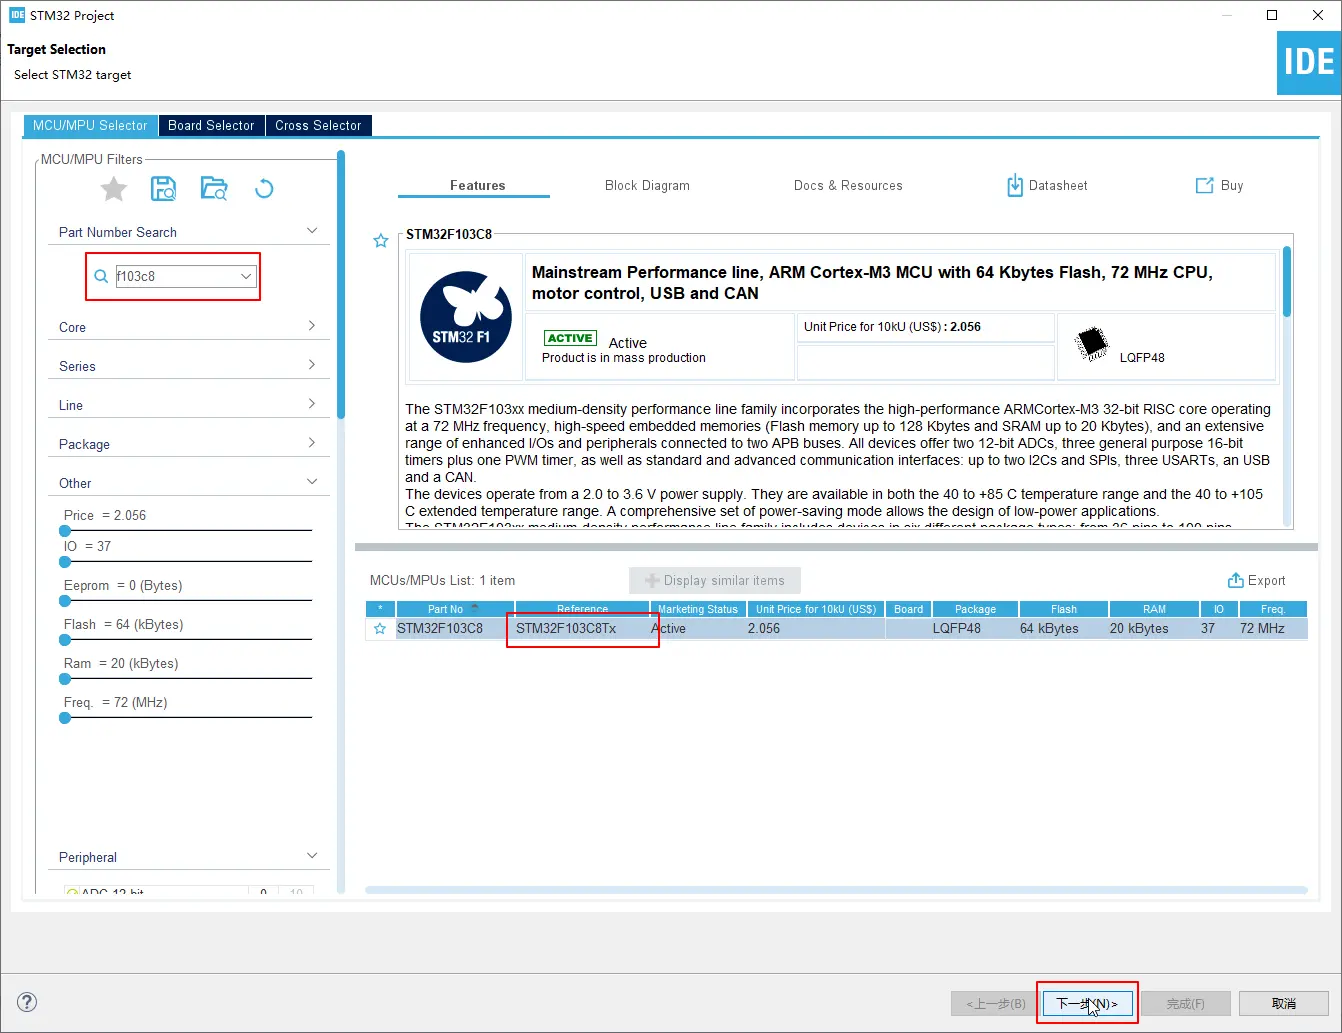Sort the list by RAM column header
The height and width of the screenshot is (1033, 1342).
tap(1154, 609)
